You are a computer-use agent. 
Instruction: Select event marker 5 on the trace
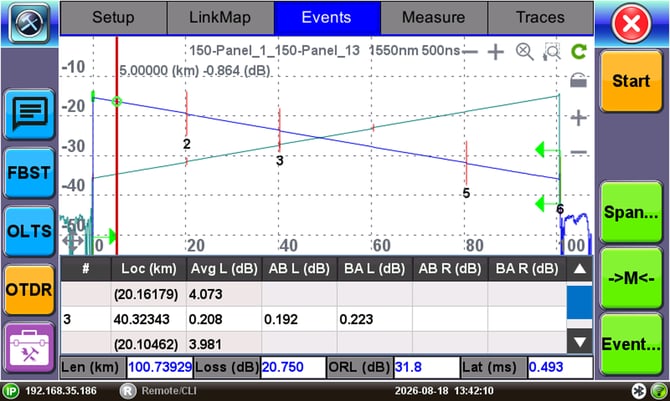(x=466, y=193)
